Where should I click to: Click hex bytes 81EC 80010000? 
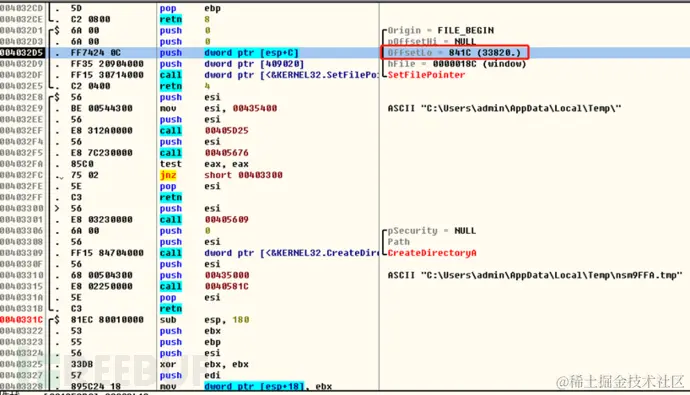107,320
